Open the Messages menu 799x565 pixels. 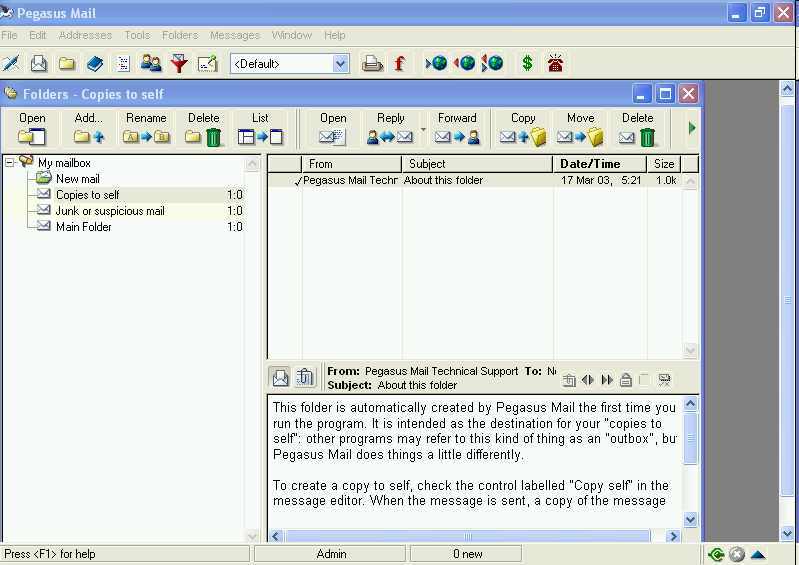tap(235, 35)
